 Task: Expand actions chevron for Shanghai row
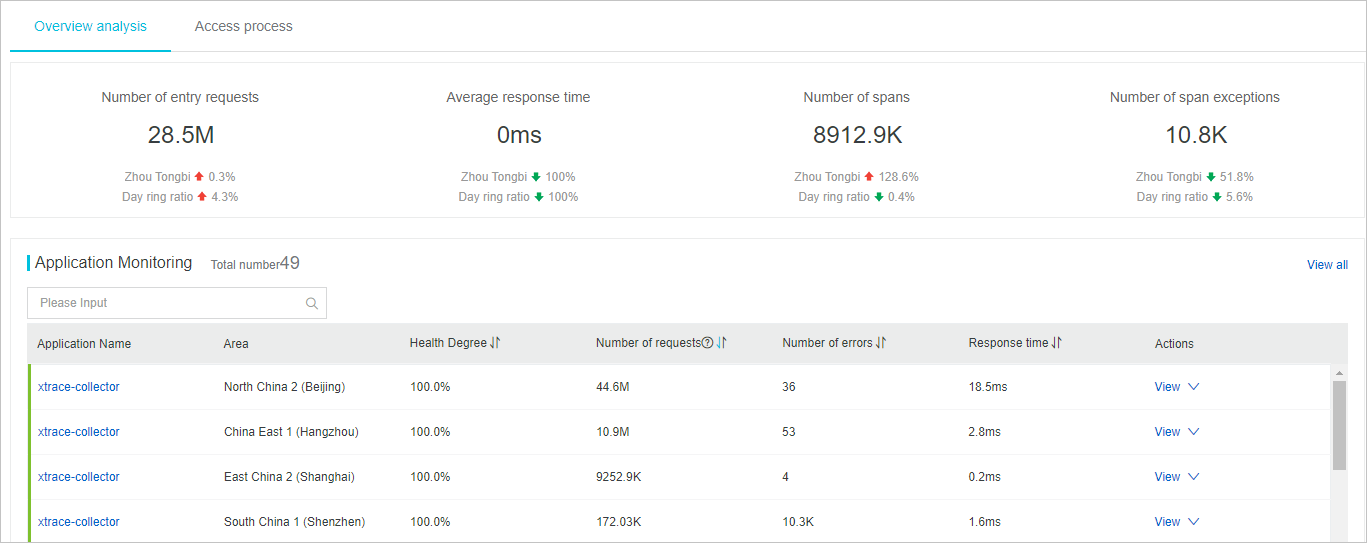click(x=1193, y=477)
